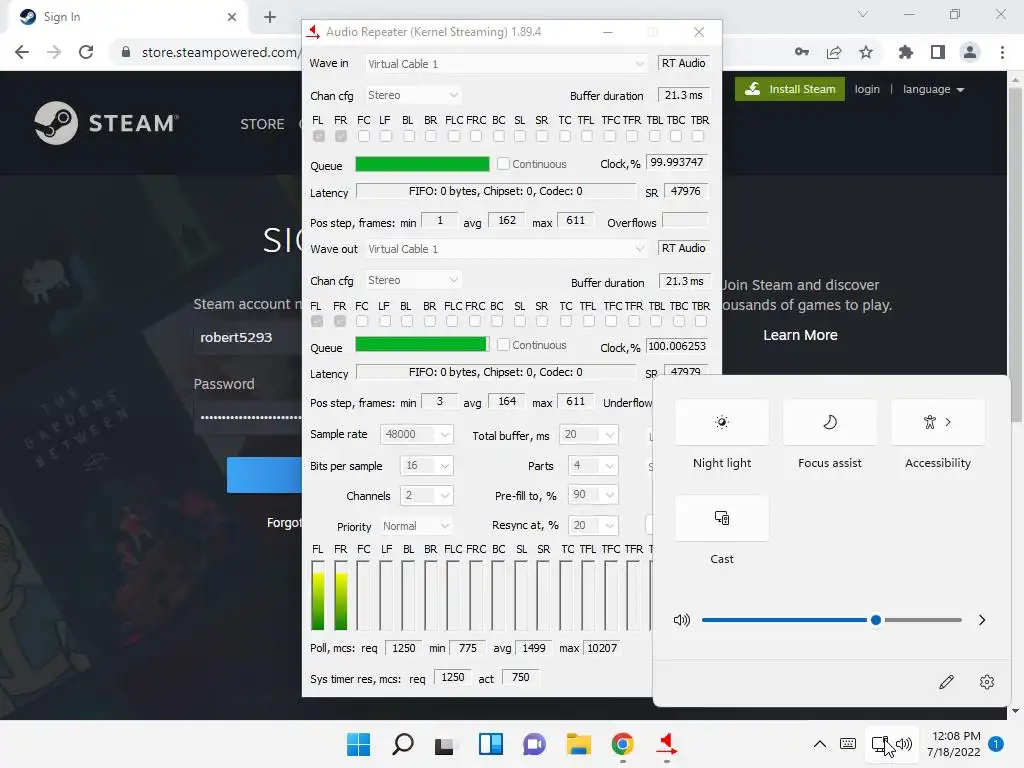Viewport: 1024px width, 768px height.
Task: Open all settings gear icon
Action: (x=987, y=682)
